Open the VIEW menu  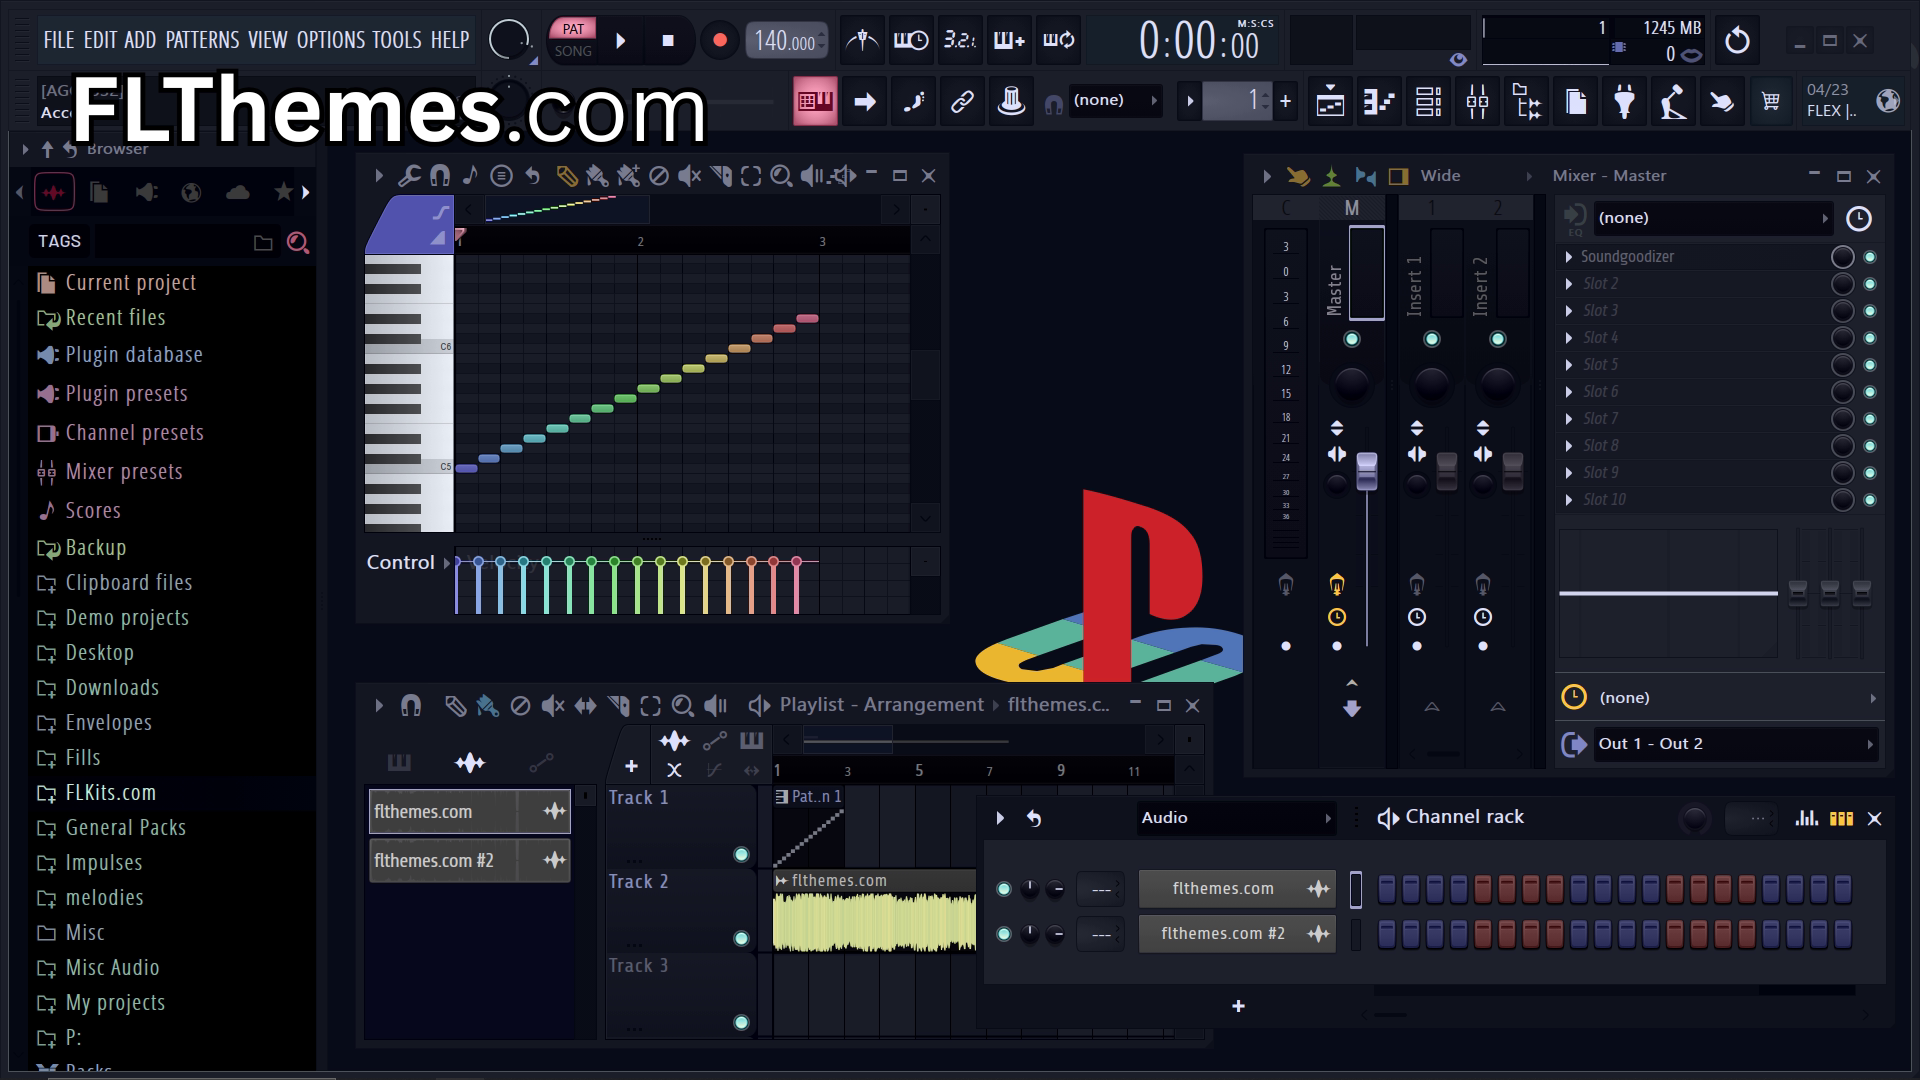tap(267, 40)
